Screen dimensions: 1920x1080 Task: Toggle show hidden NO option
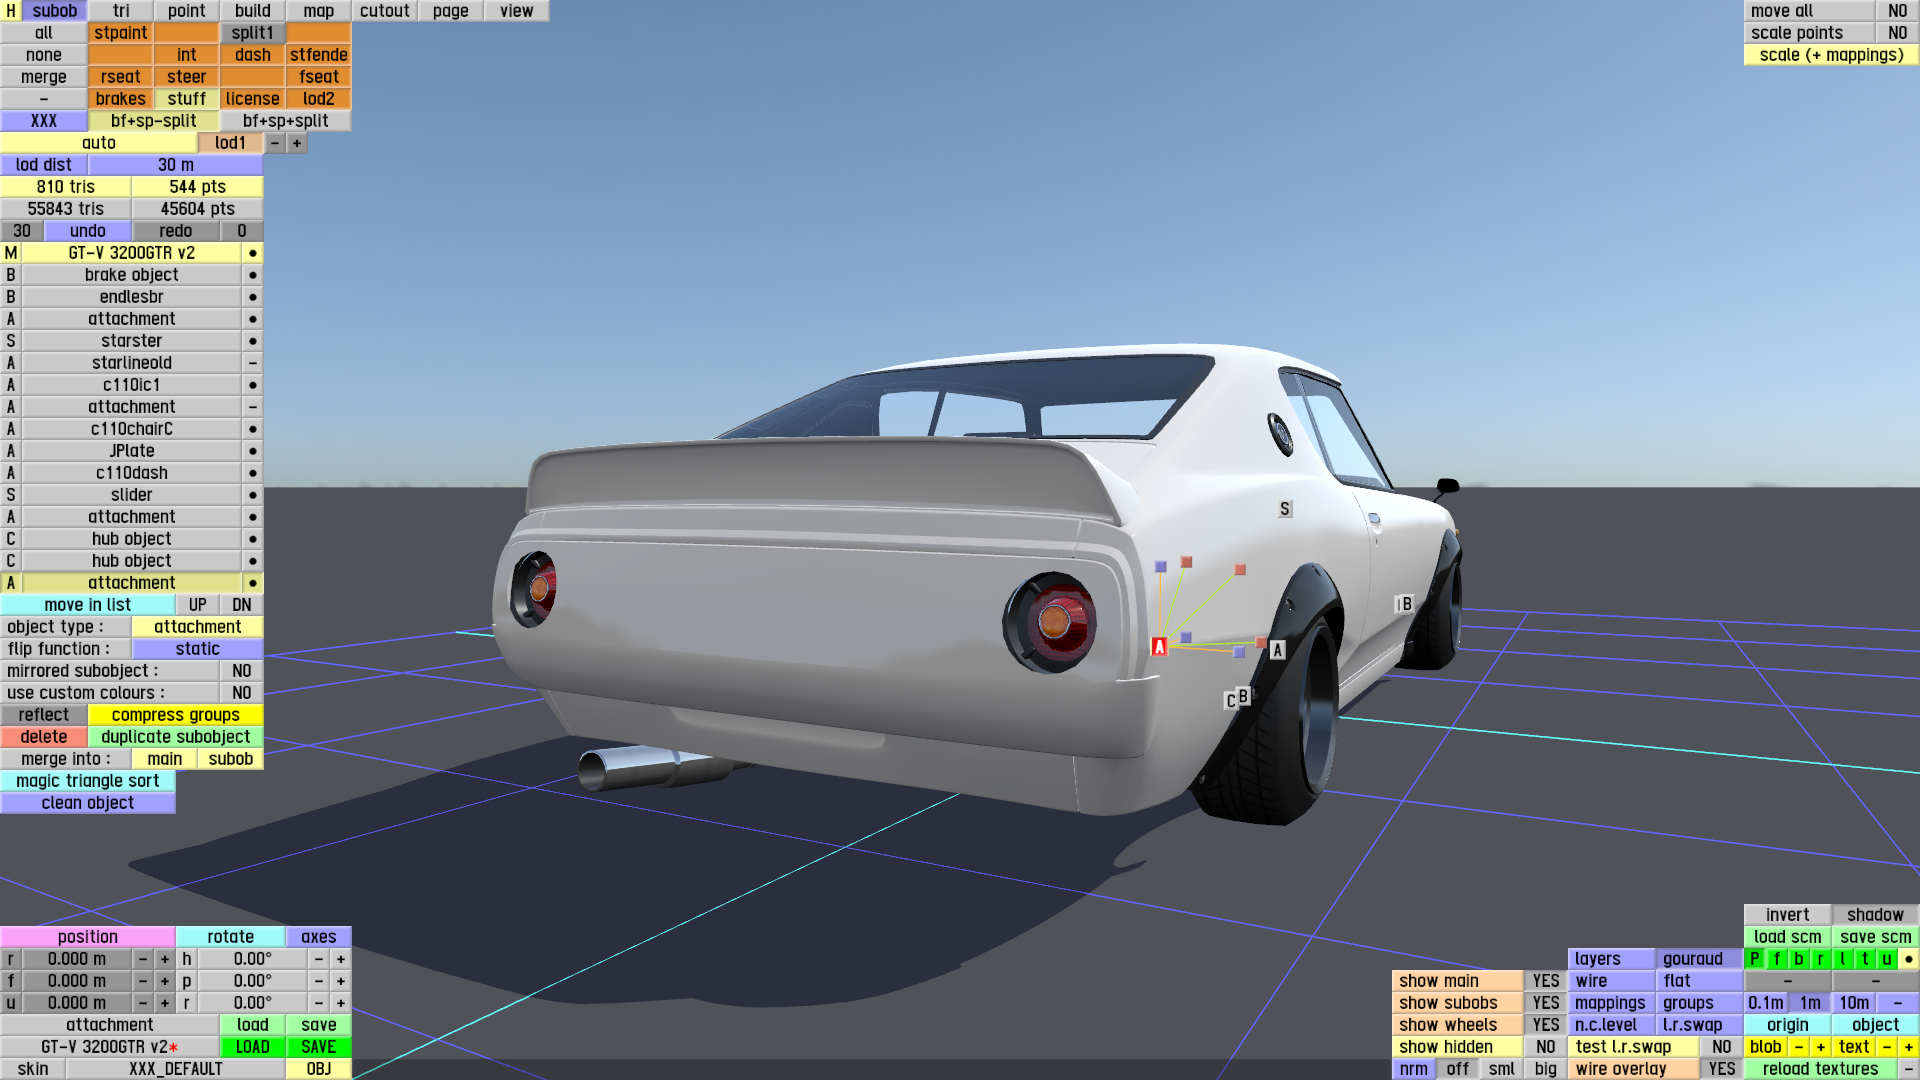tap(1545, 1047)
